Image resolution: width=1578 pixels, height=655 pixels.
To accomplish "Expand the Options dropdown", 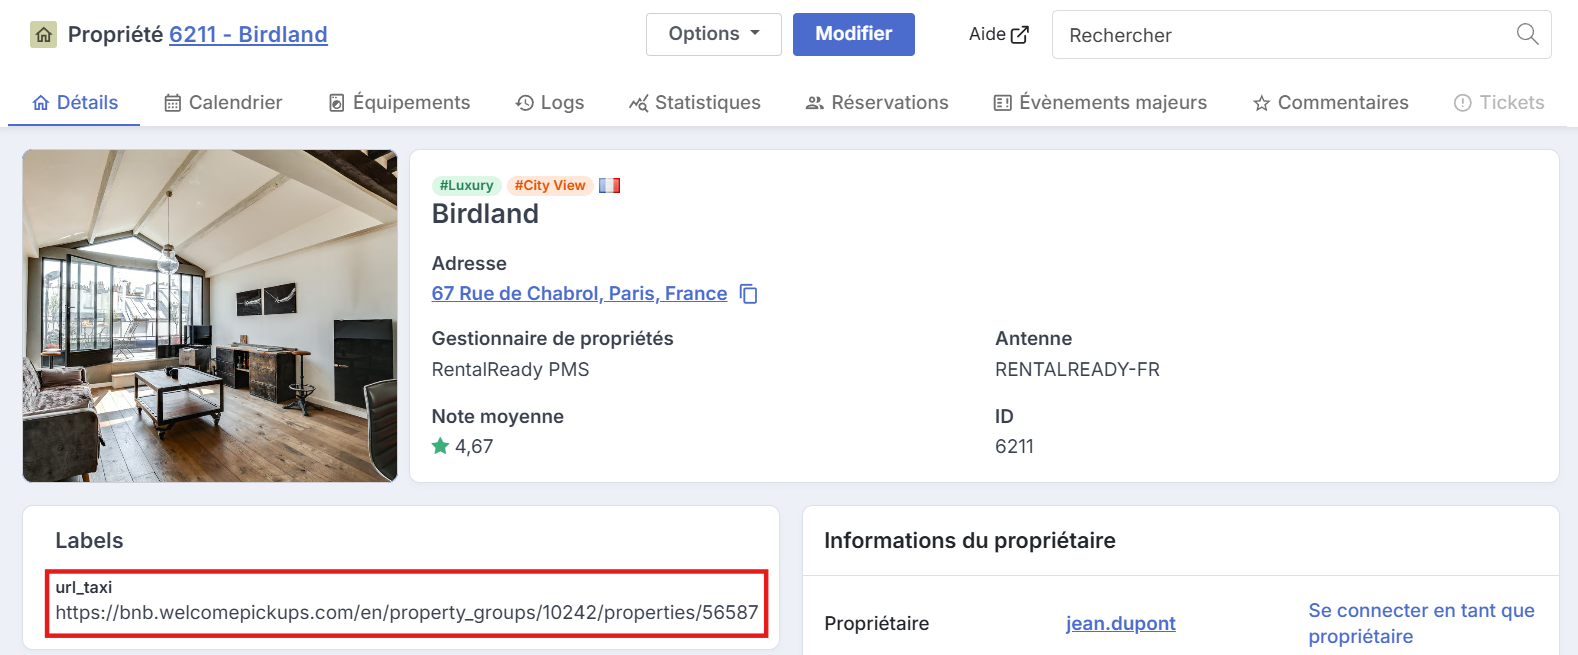I will tap(714, 34).
